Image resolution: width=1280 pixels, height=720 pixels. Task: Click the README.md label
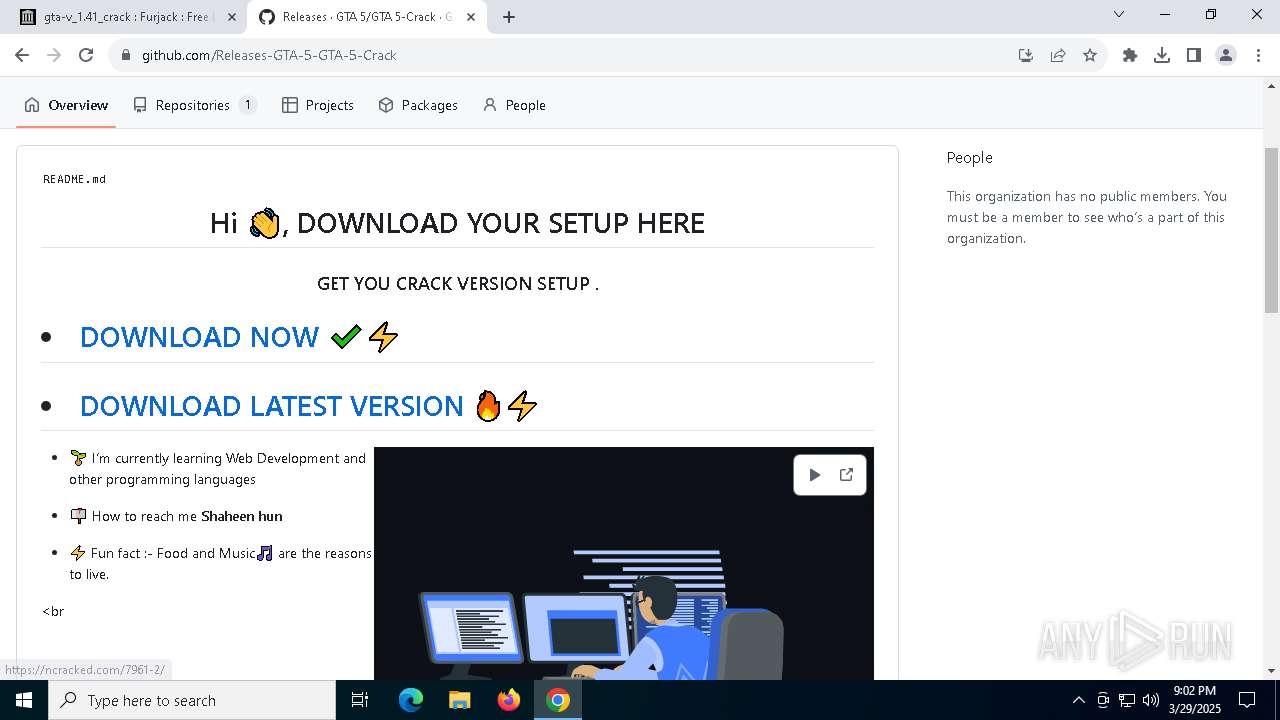point(74,179)
